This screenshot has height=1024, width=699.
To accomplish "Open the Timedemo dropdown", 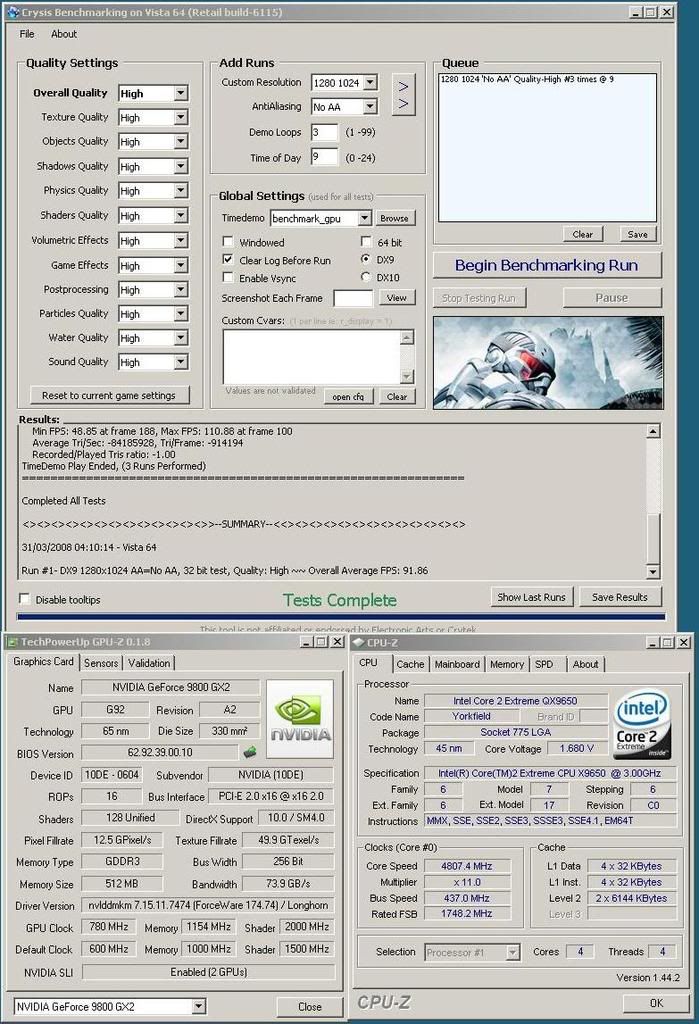I will pyautogui.click(x=365, y=218).
